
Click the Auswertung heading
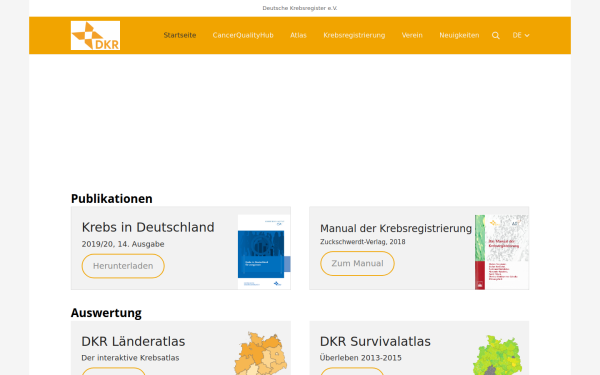pyautogui.click(x=106, y=313)
